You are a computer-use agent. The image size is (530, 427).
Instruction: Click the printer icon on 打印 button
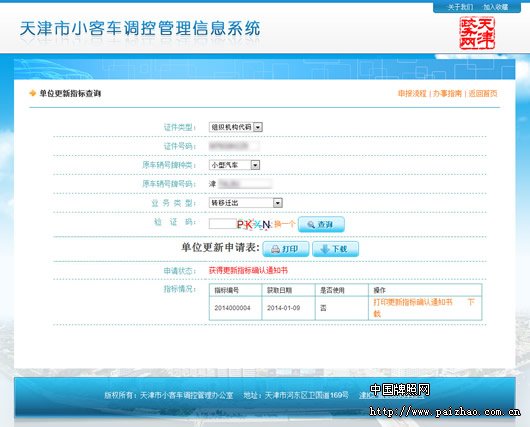275,250
